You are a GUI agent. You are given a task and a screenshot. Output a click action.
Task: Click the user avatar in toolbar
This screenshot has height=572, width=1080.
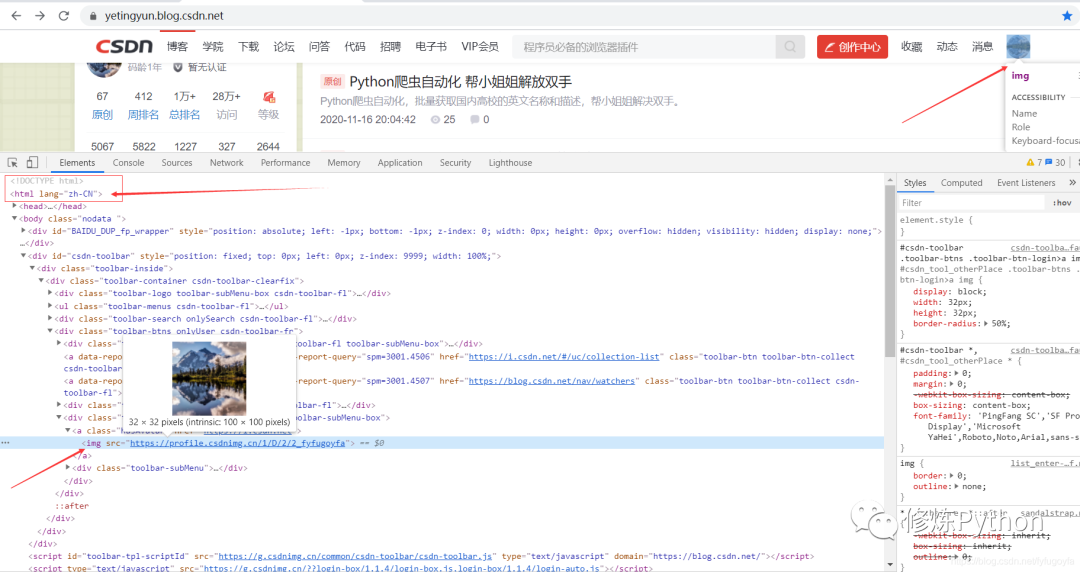click(x=1018, y=46)
